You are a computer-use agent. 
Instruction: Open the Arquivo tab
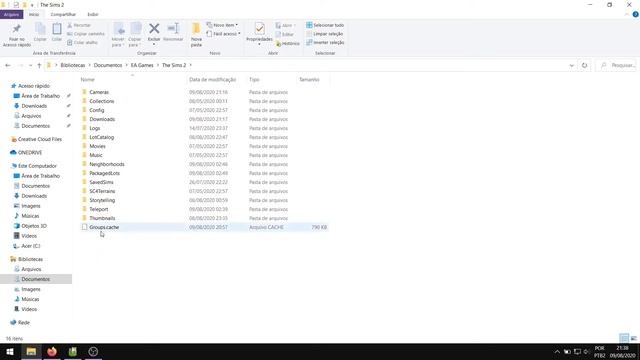coord(11,14)
